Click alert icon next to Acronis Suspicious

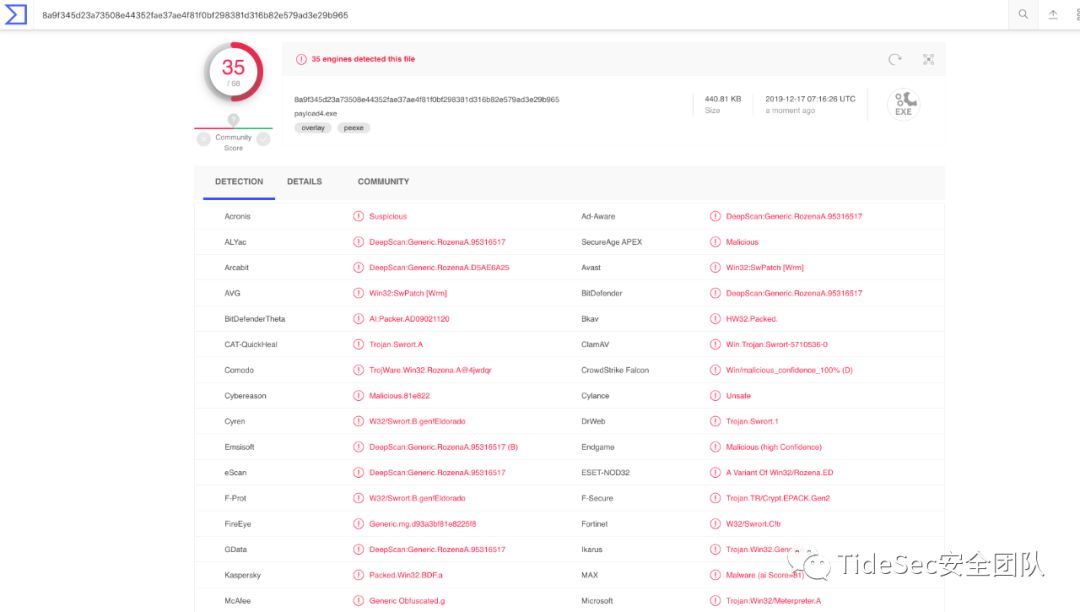358,216
